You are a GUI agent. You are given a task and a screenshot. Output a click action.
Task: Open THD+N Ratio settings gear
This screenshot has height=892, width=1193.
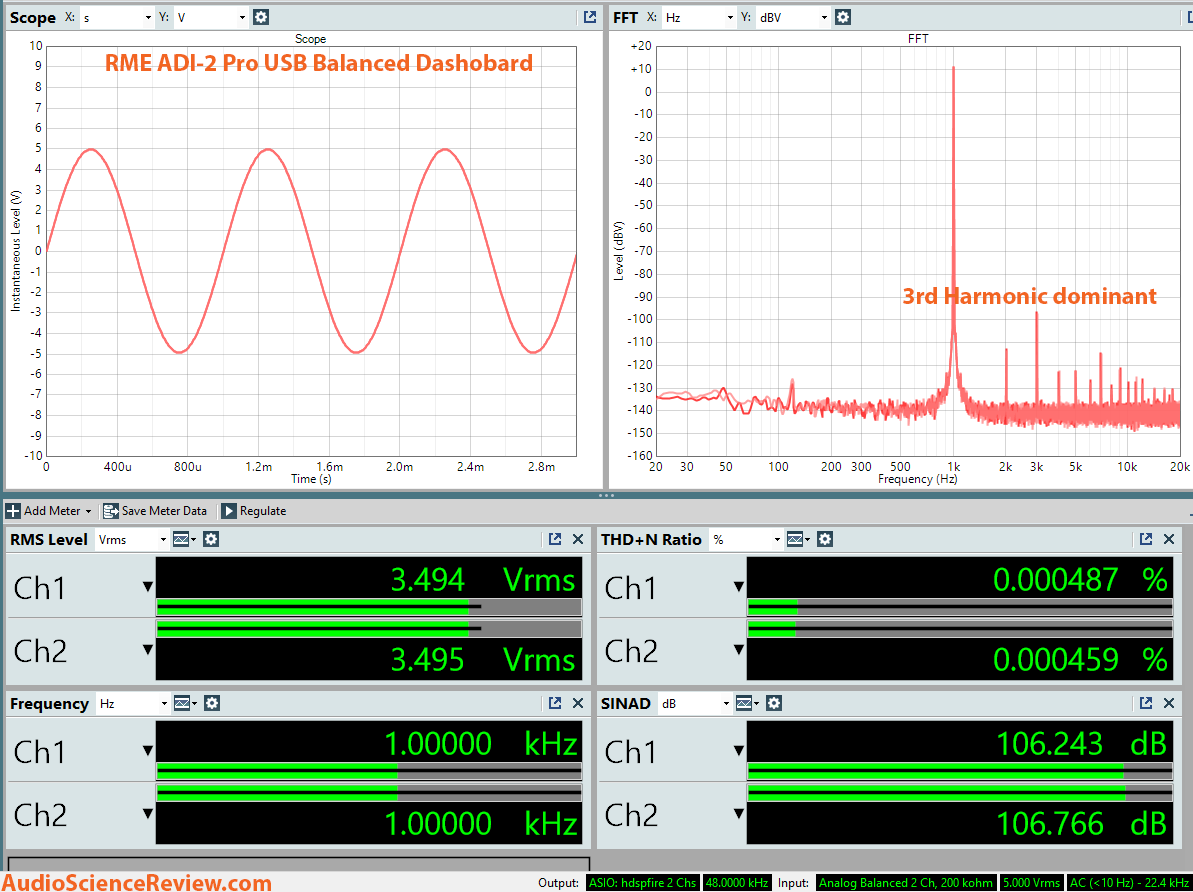pyautogui.click(x=825, y=540)
